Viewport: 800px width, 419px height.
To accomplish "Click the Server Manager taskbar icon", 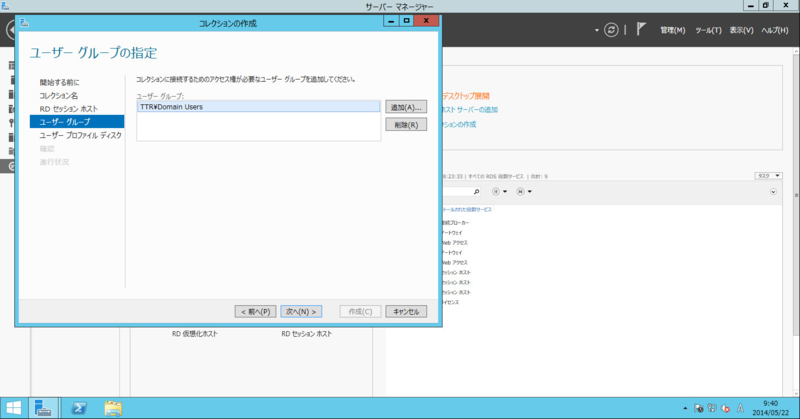I will coord(43,408).
